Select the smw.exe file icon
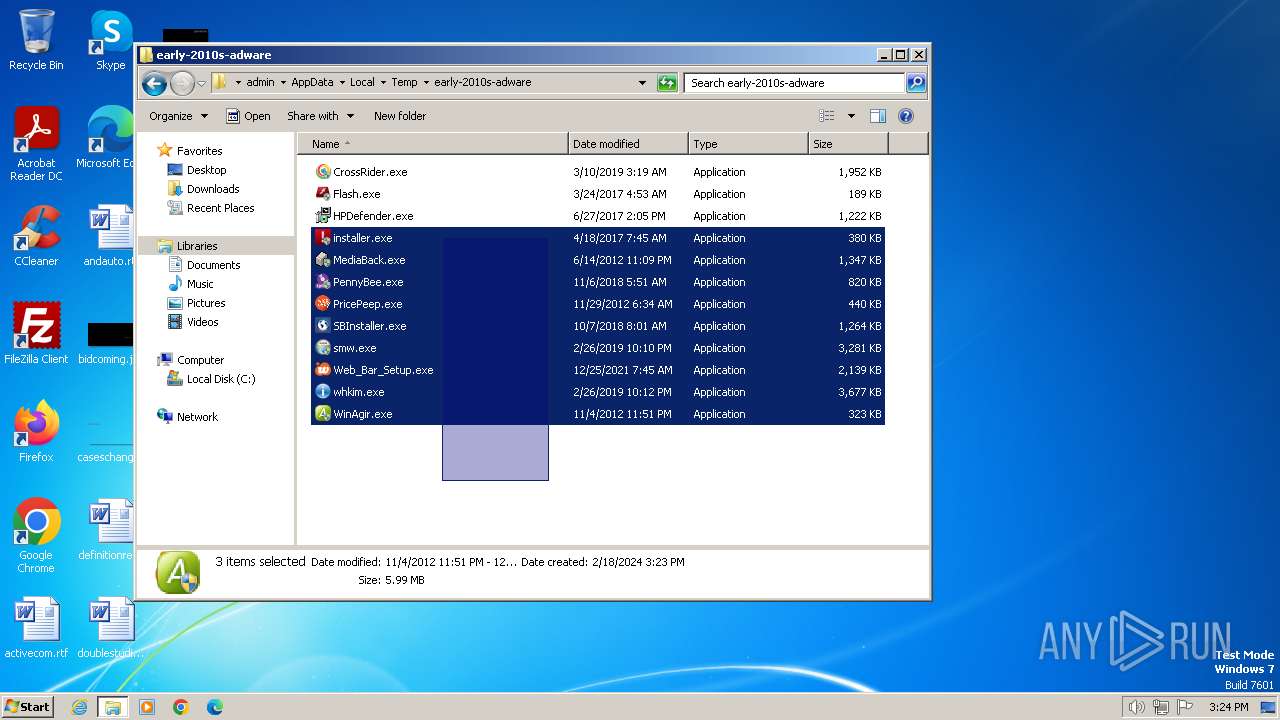The height and width of the screenshot is (720, 1280). (323, 348)
